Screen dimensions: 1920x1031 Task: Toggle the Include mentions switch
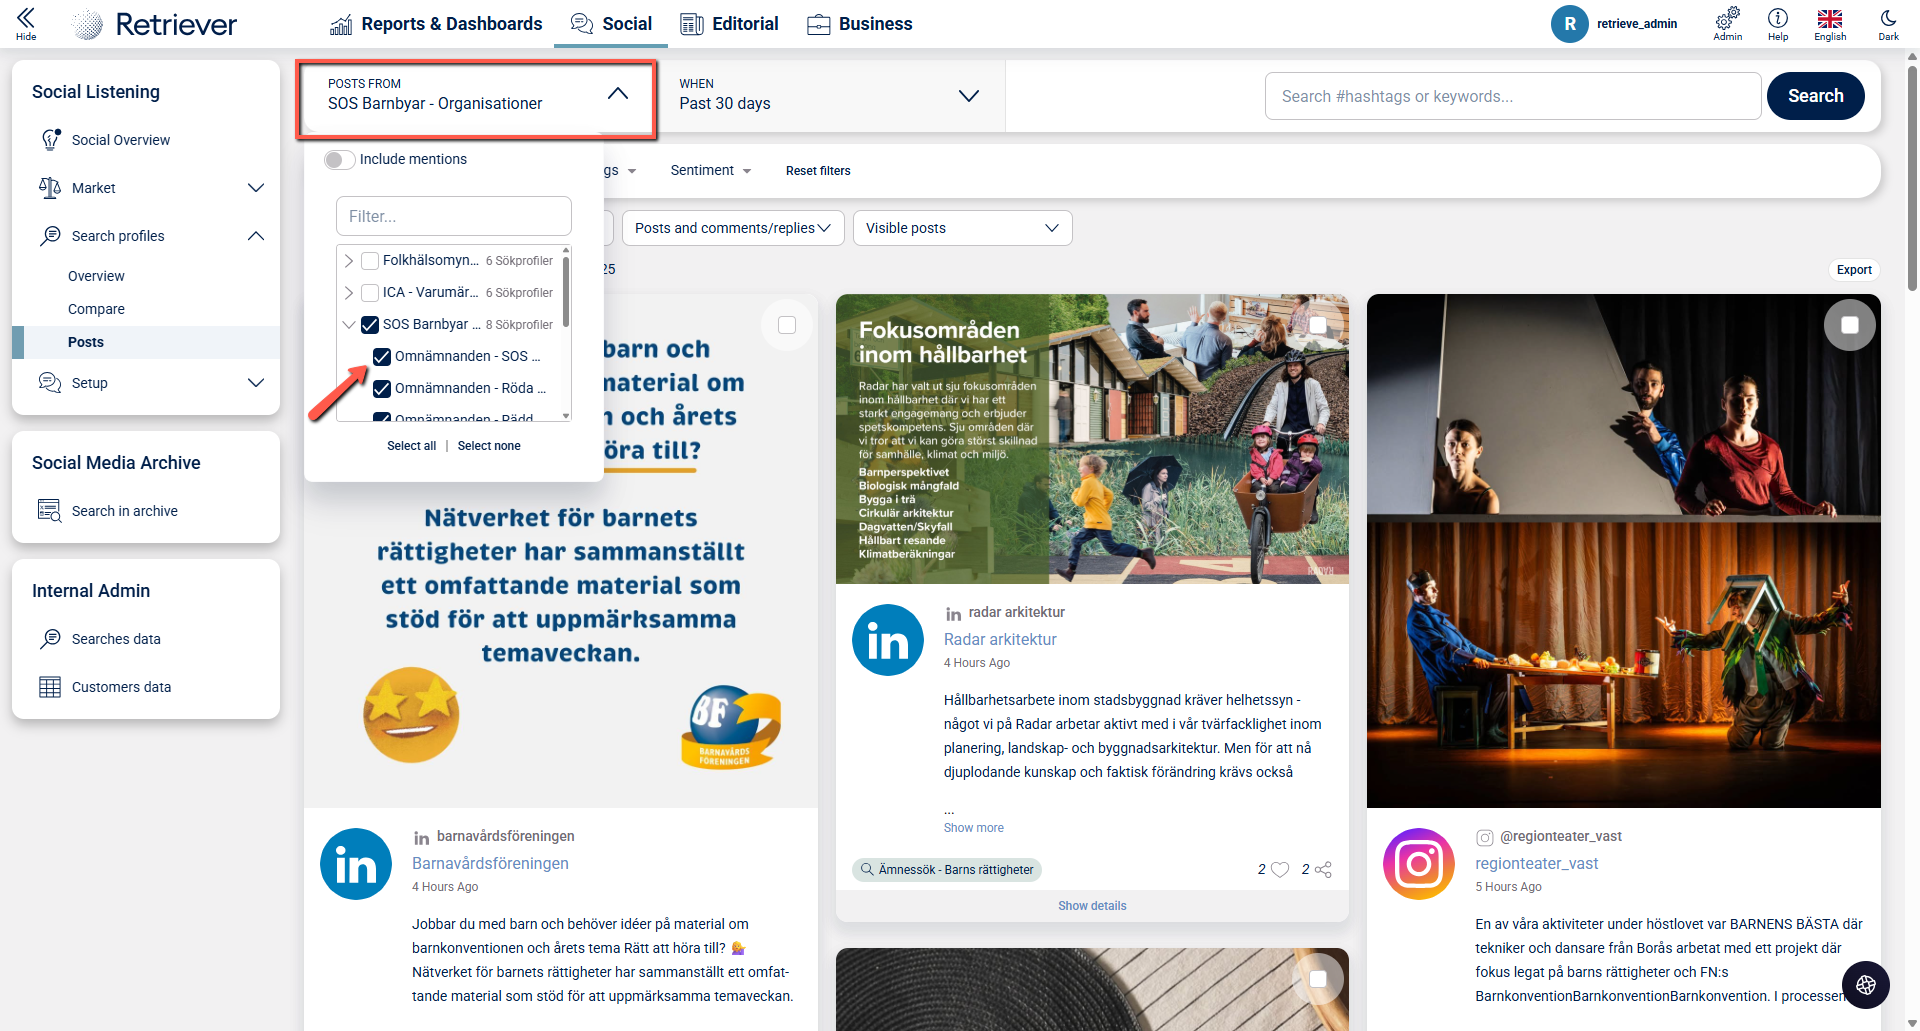340,160
